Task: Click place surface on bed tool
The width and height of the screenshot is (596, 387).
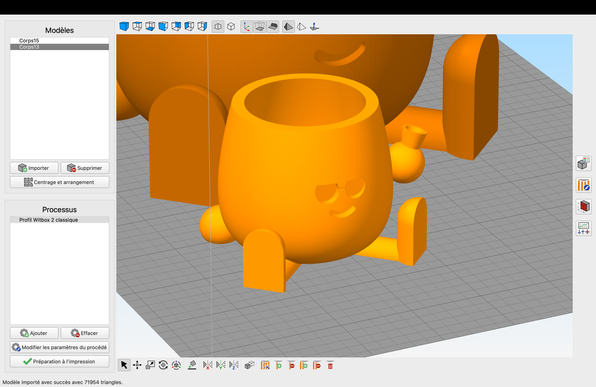Action: click(192, 365)
